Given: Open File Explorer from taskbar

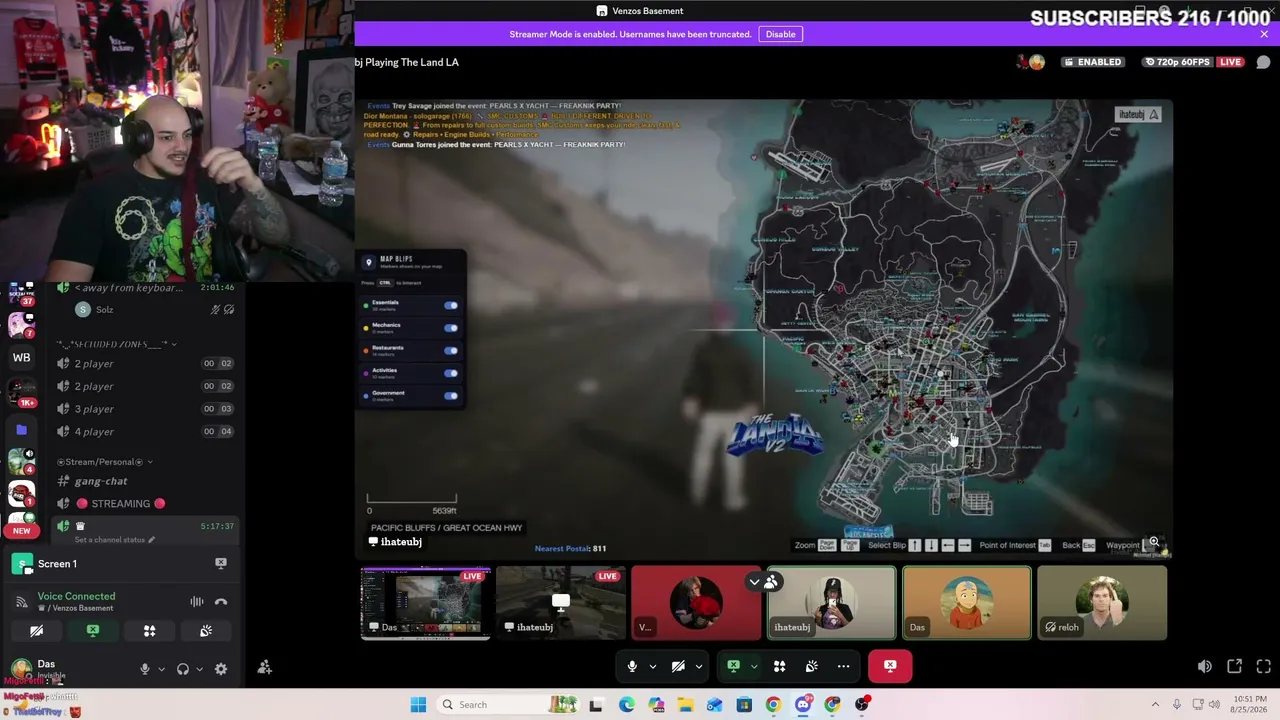Looking at the screenshot, I should (x=685, y=704).
